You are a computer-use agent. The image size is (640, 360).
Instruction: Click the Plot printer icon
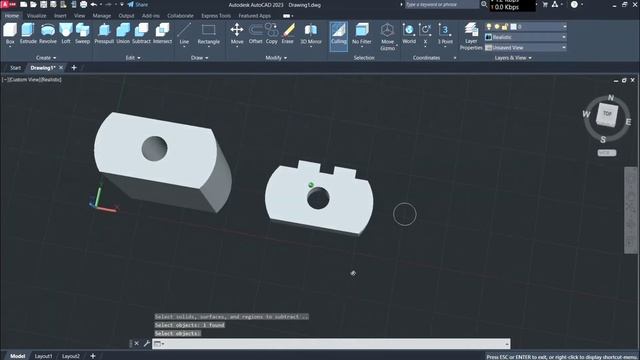pos(83,4)
